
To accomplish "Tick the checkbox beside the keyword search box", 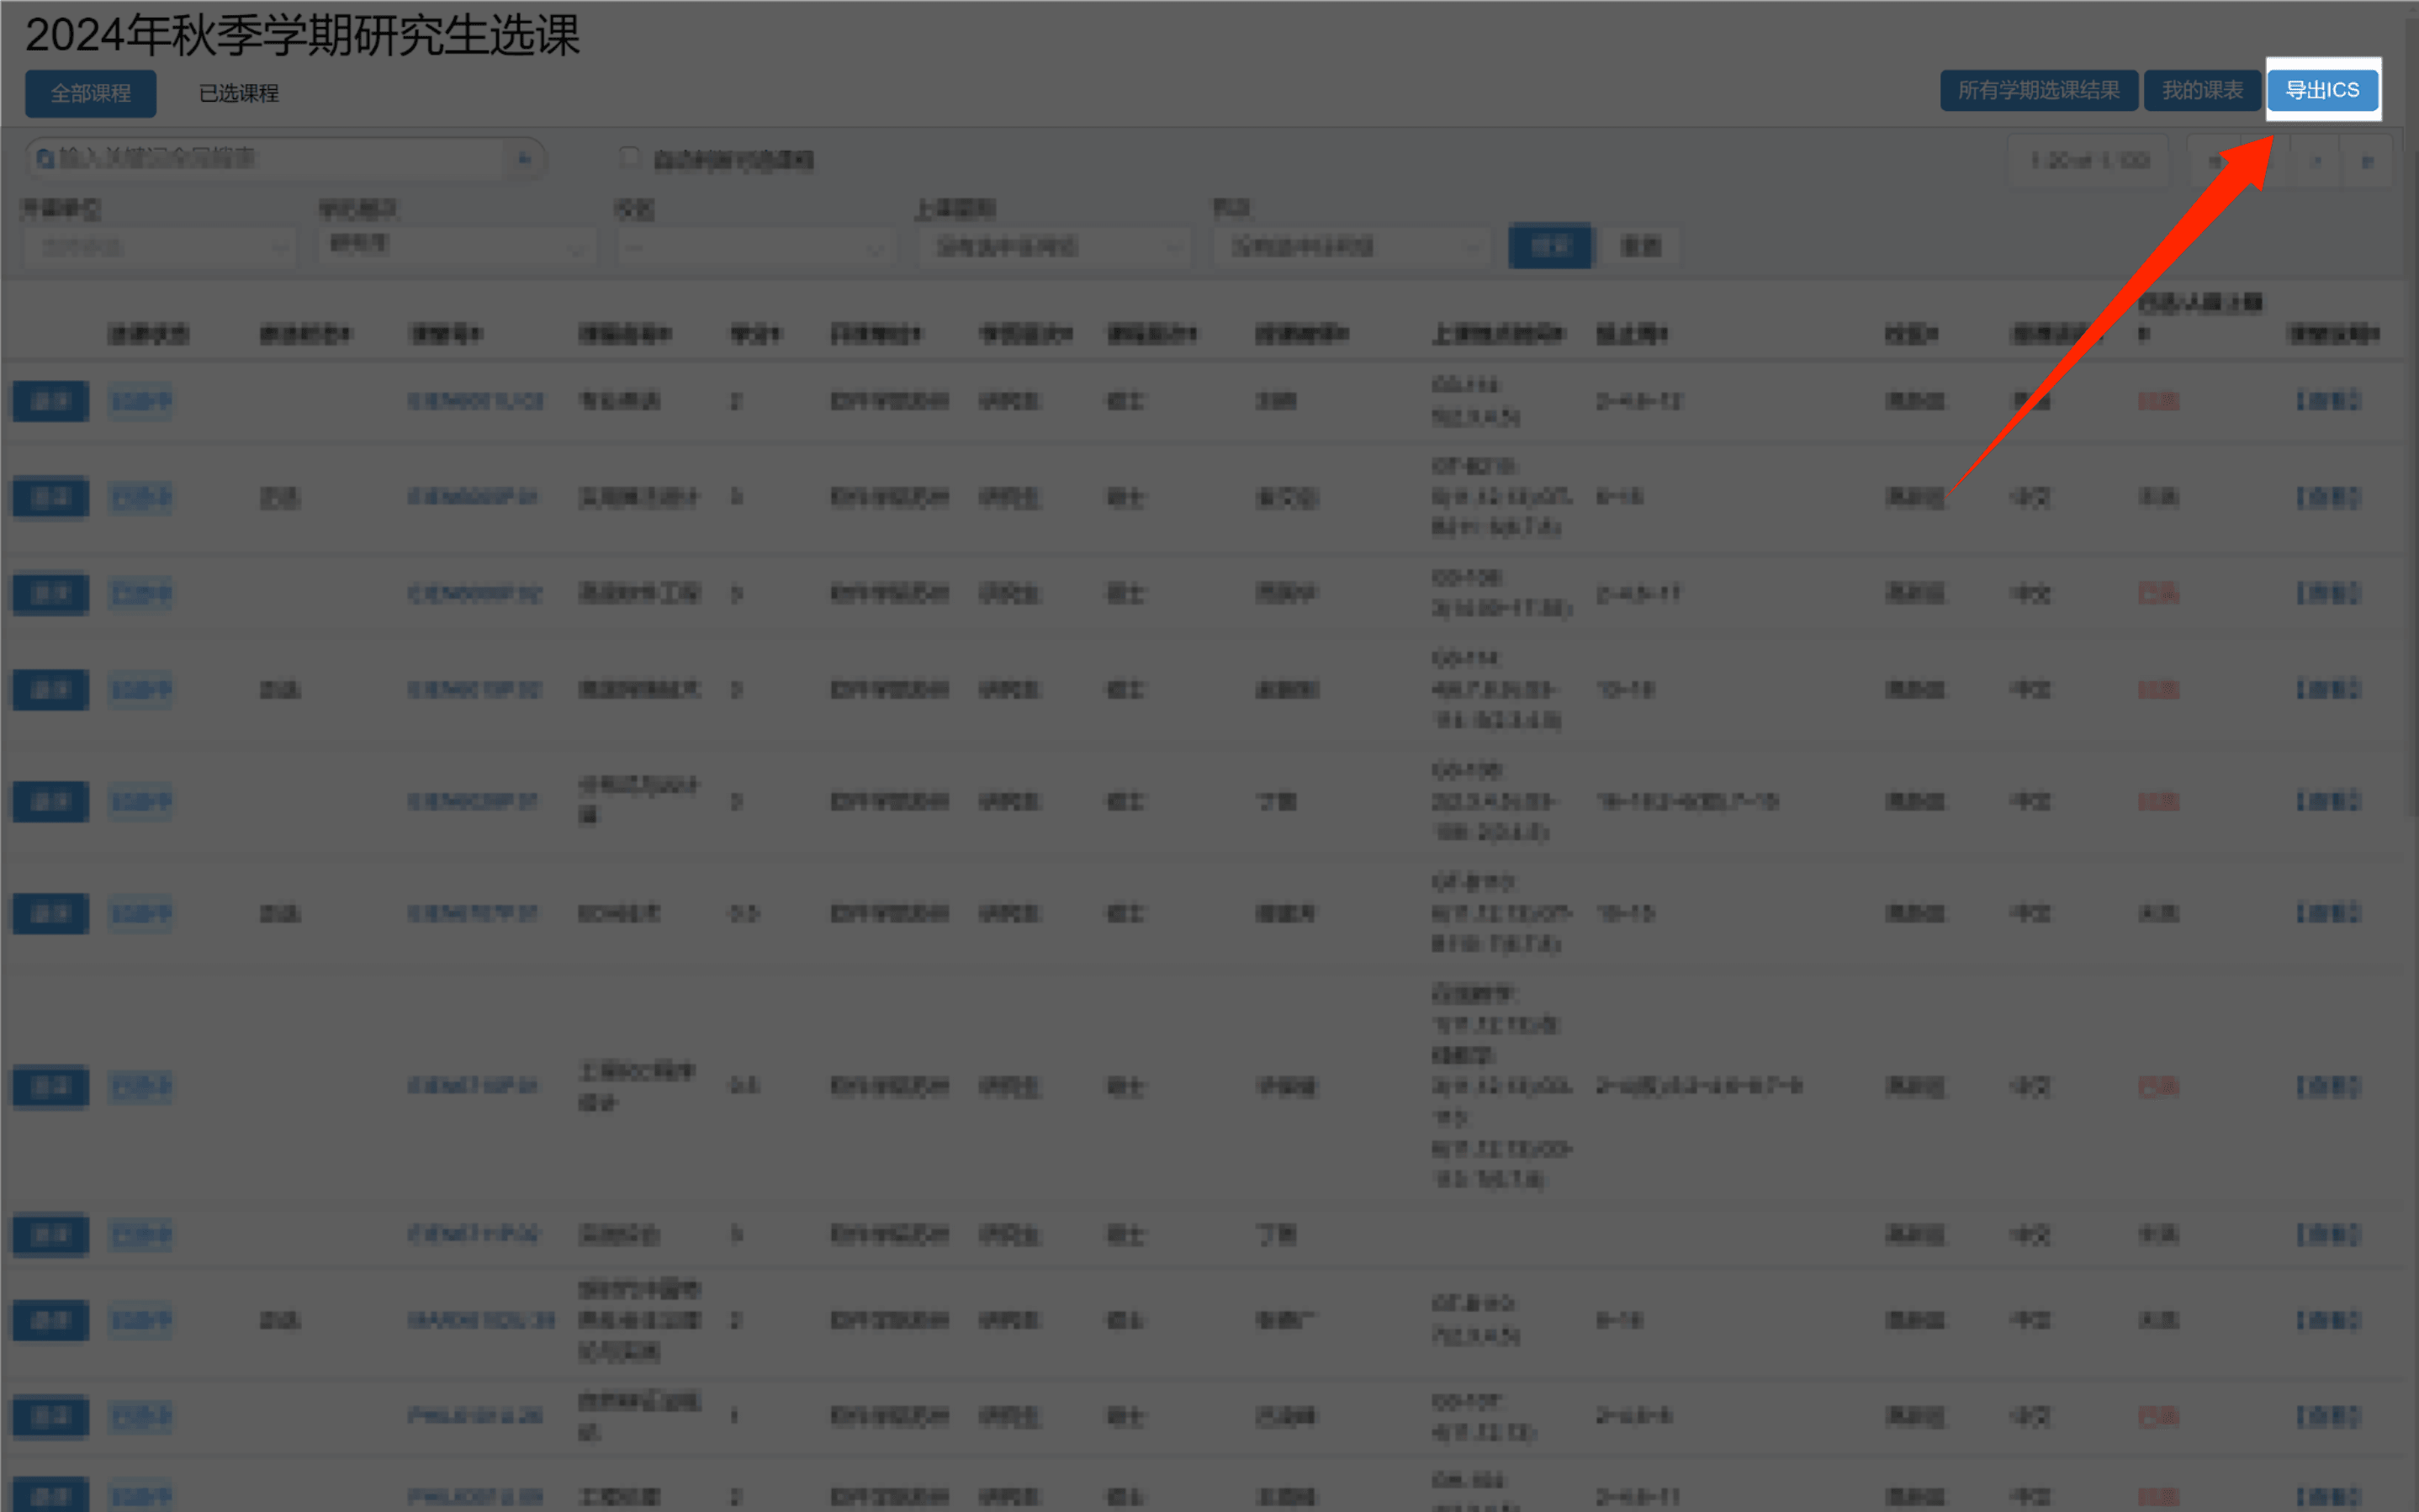I will click(x=629, y=158).
